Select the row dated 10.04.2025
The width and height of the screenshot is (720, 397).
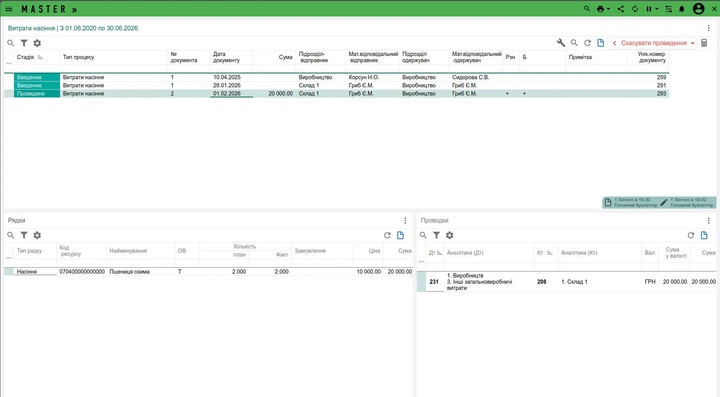tap(337, 77)
